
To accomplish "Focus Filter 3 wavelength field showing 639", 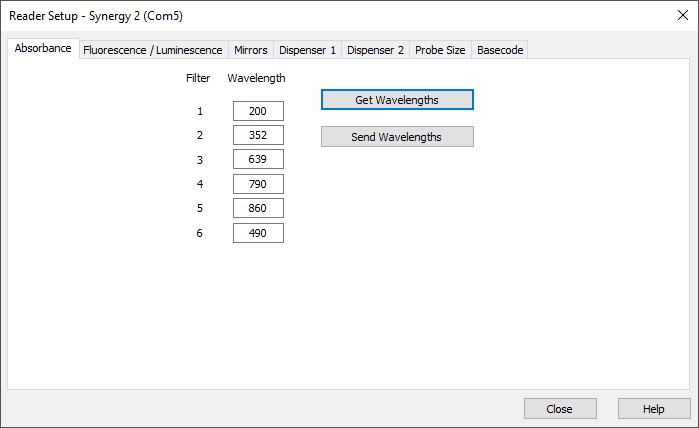I will pos(258,159).
